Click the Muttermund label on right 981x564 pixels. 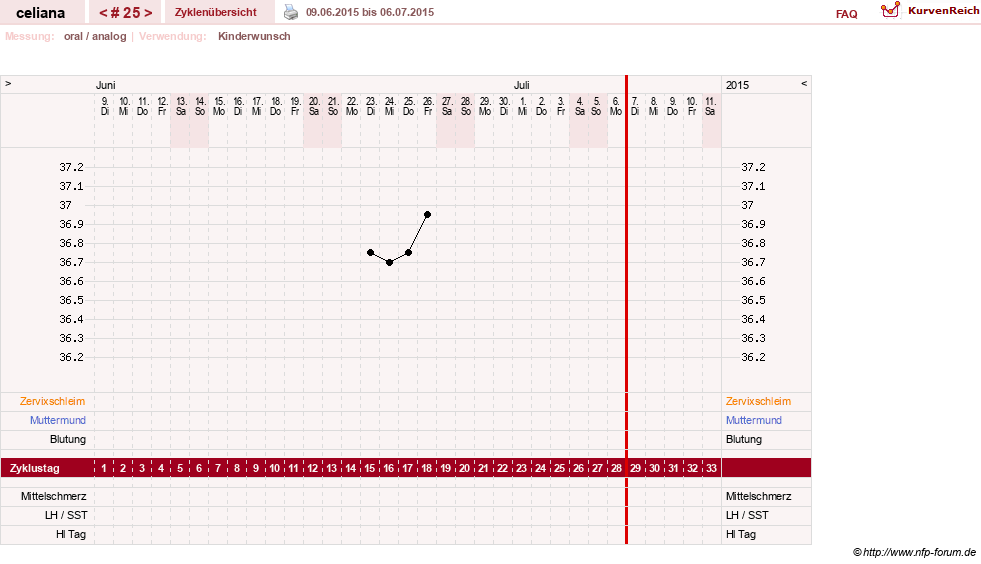click(754, 420)
